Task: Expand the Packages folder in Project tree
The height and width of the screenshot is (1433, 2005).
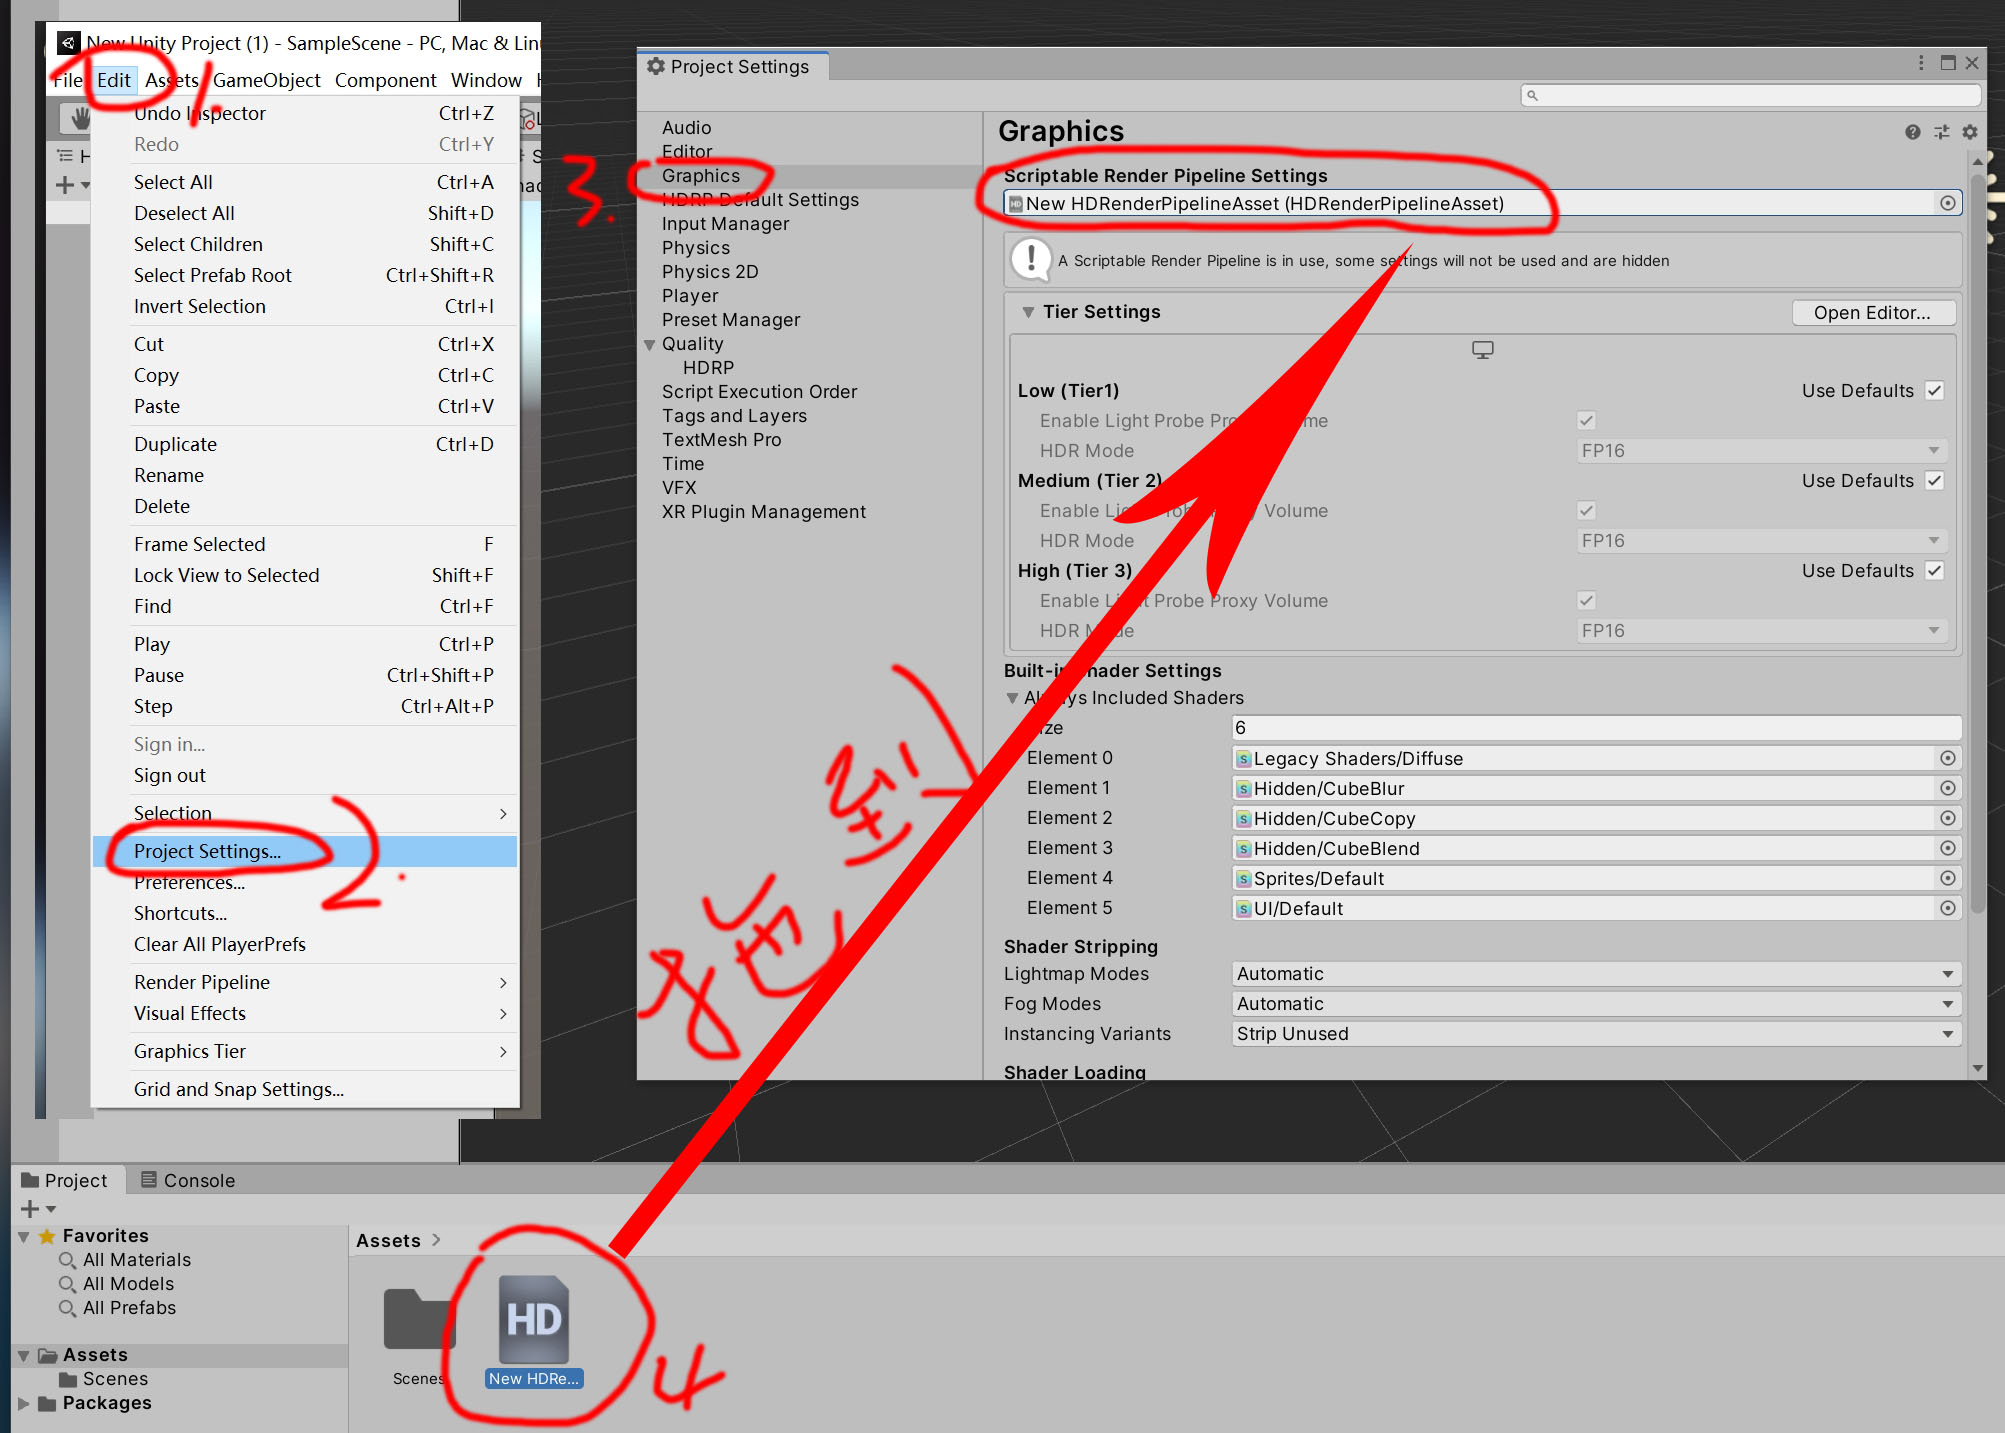Action: (24, 1404)
